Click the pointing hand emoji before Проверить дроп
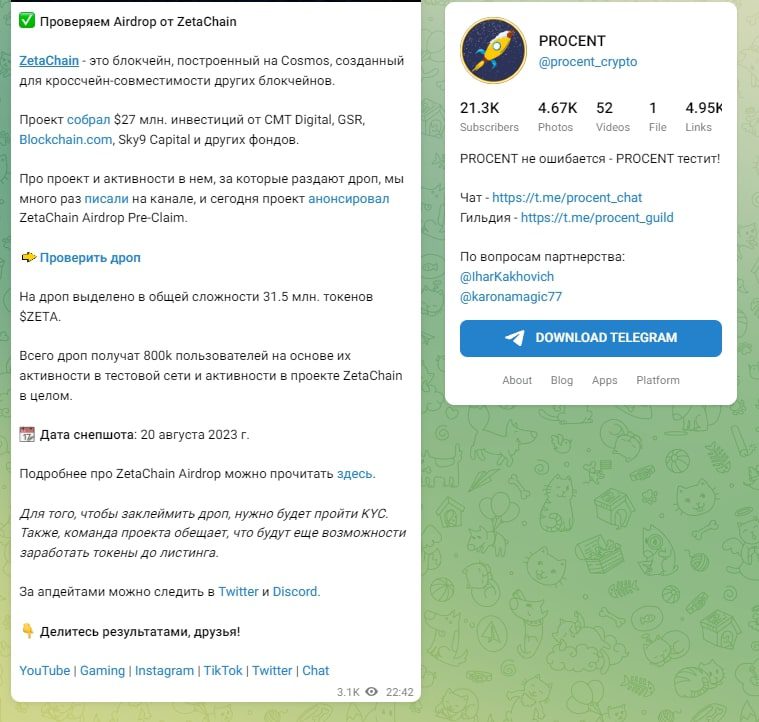The image size is (759, 722). (x=28, y=258)
